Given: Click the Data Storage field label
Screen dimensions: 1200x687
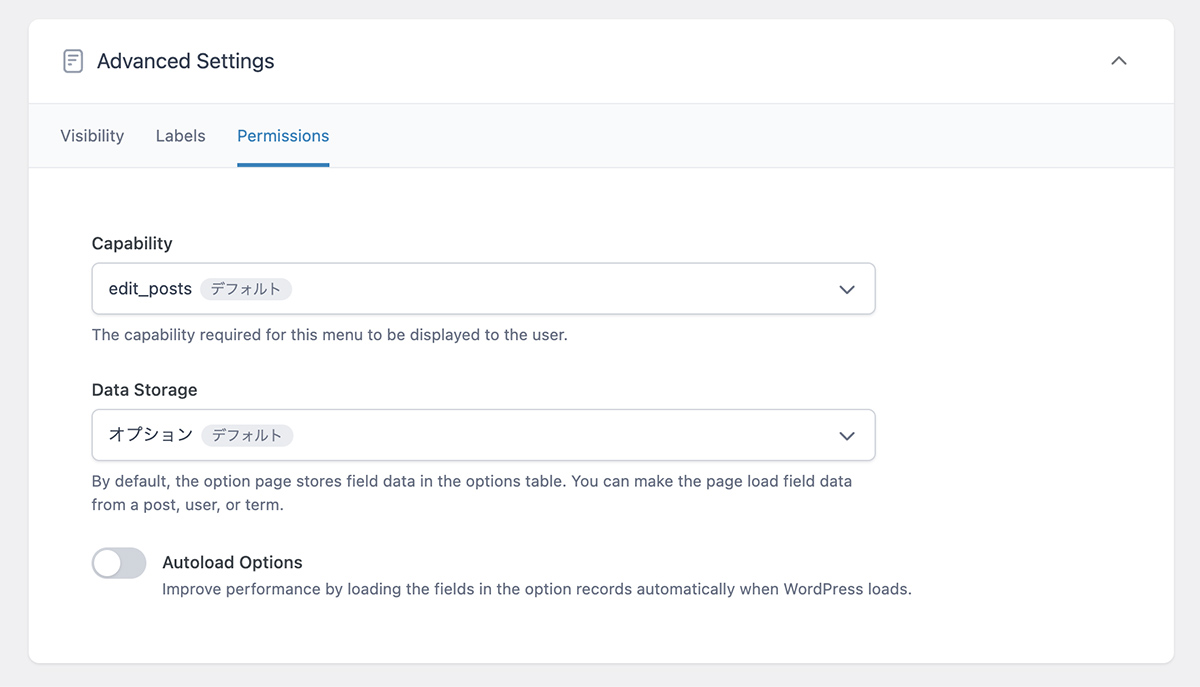Looking at the screenshot, I should coord(144,390).
